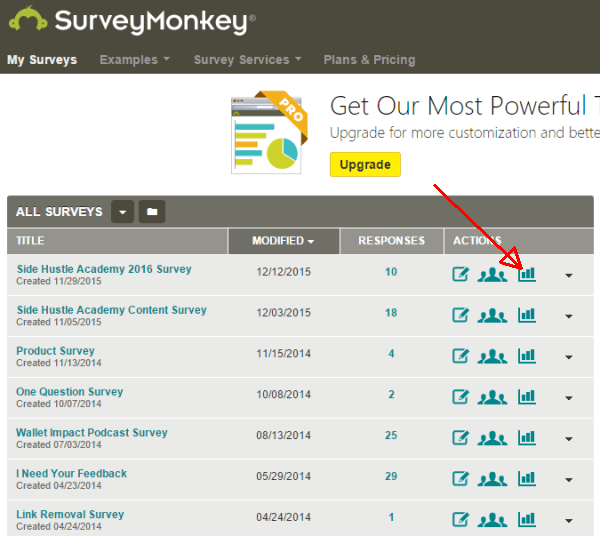Open Wallet Impact Podcast Survey link
The width and height of the screenshot is (600, 536).
pos(92,433)
